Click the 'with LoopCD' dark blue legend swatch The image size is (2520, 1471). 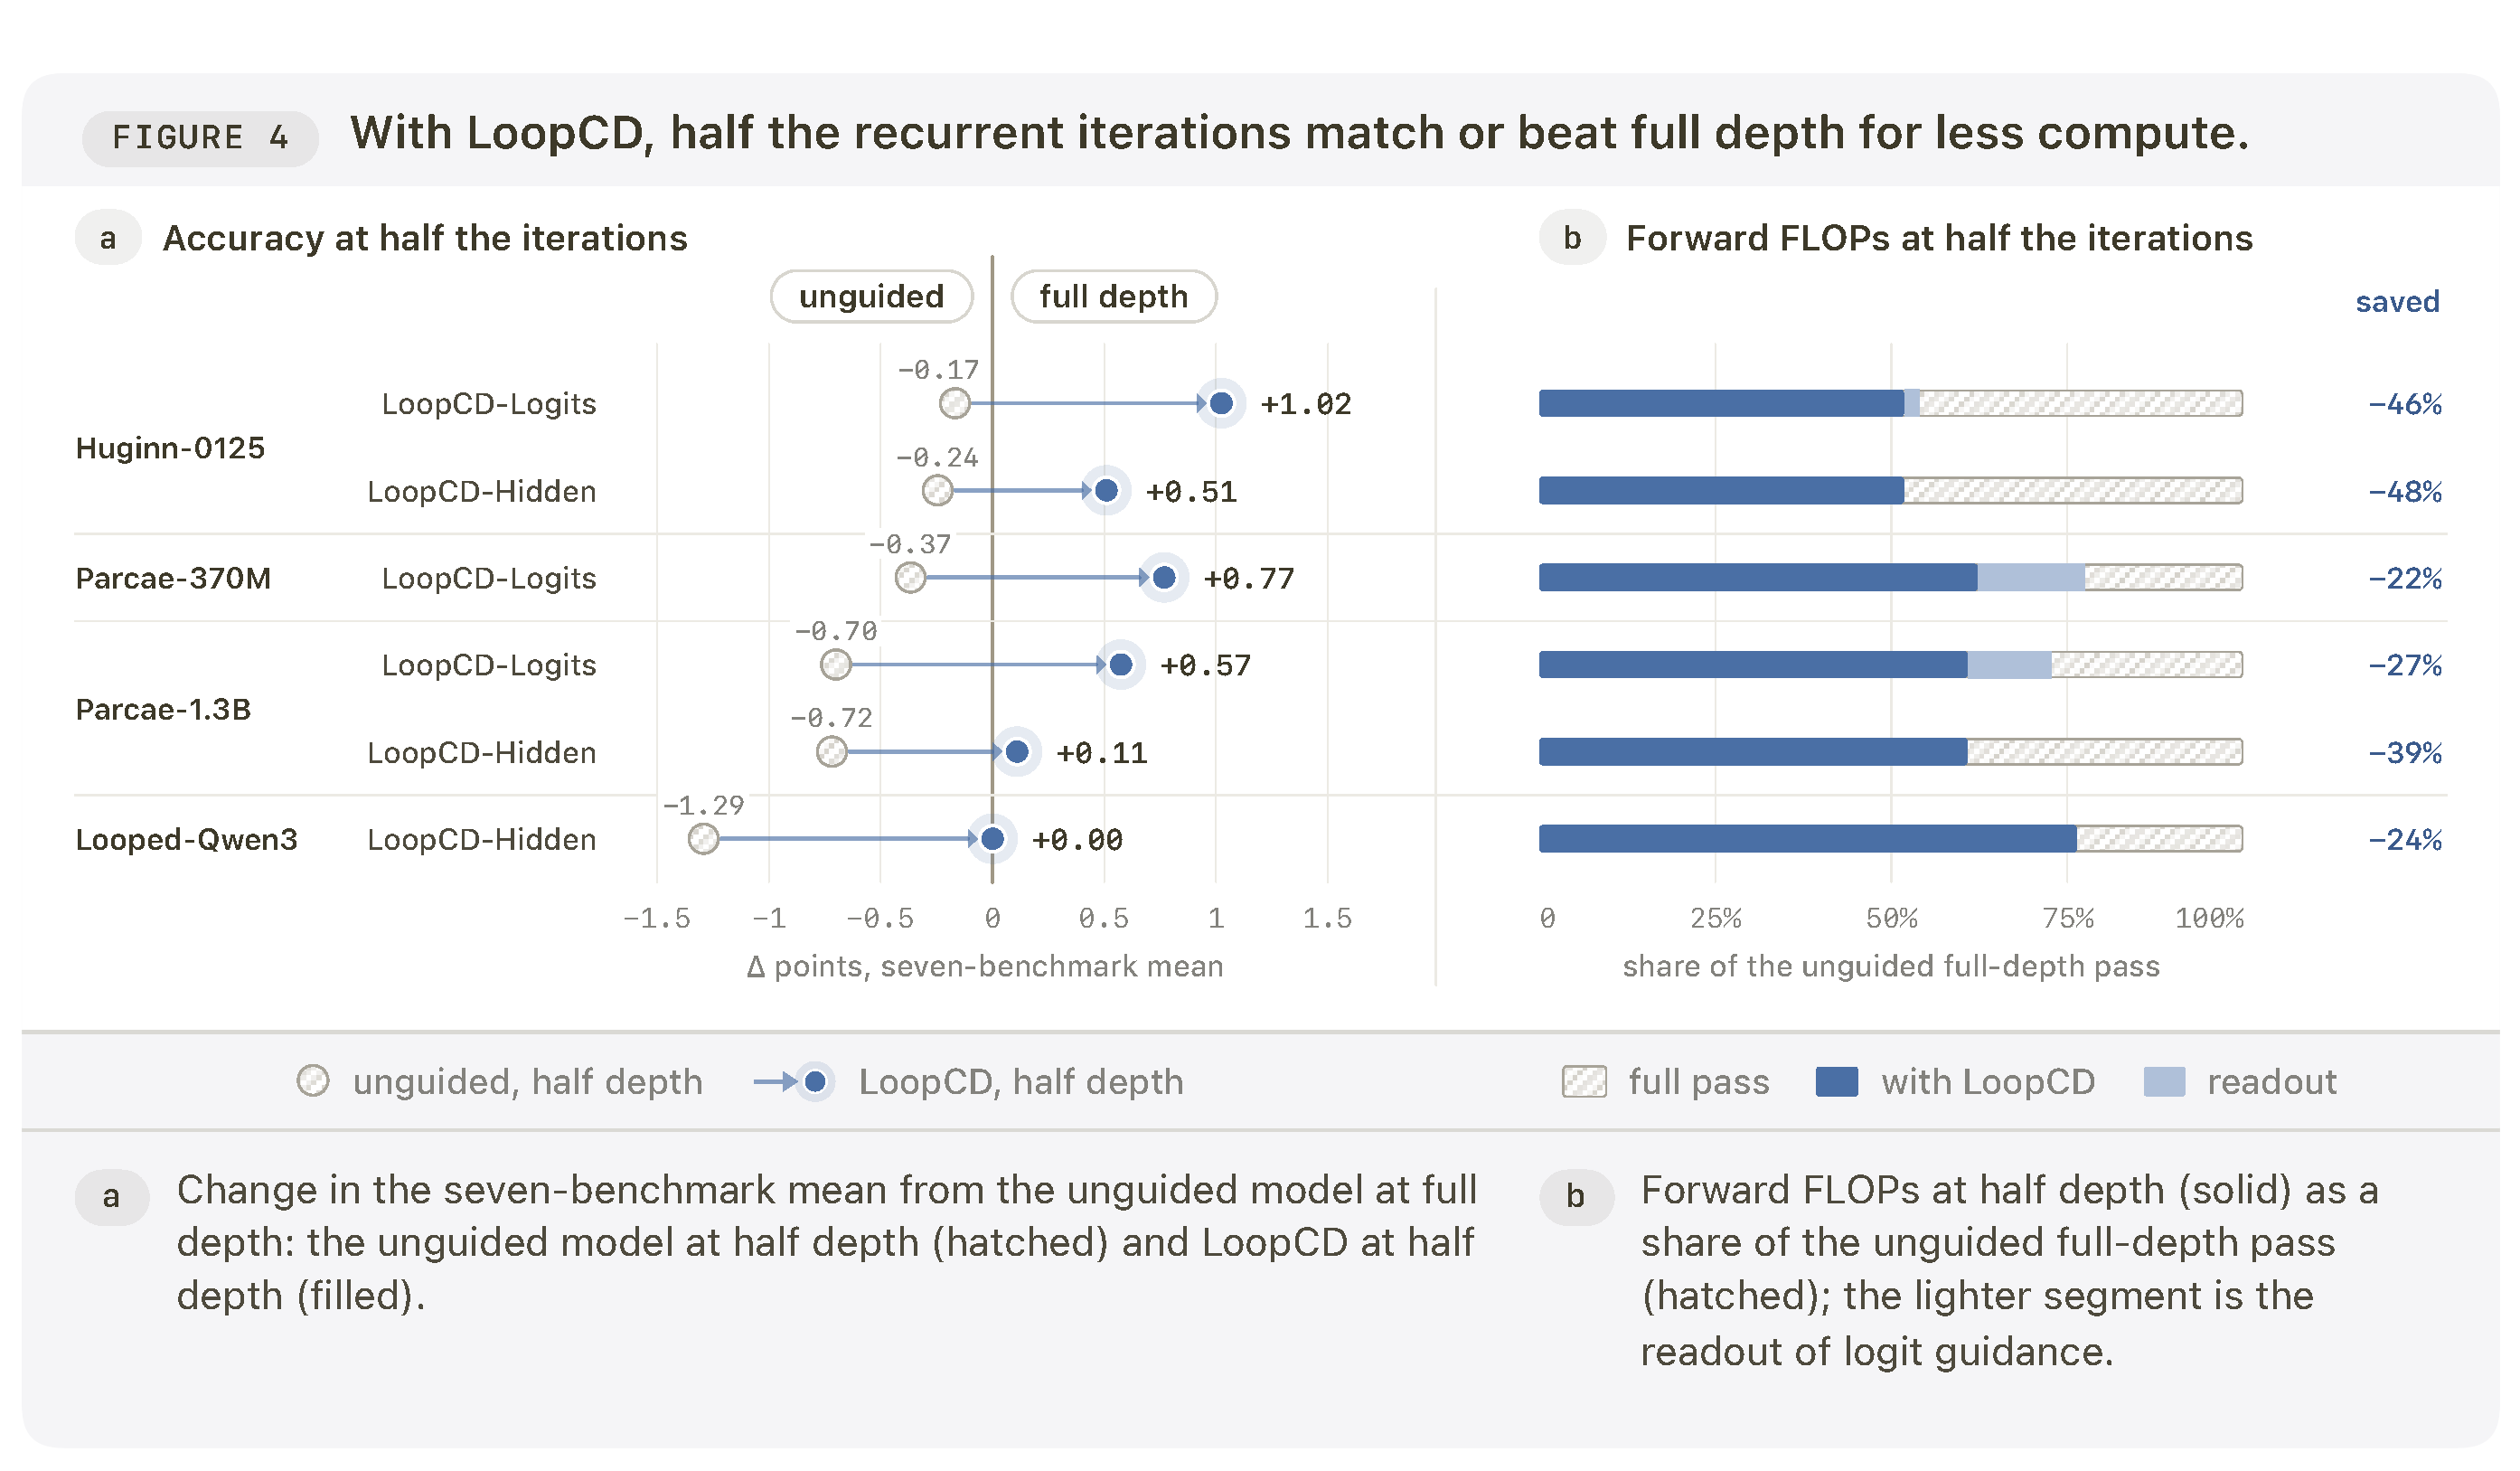1837,1081
